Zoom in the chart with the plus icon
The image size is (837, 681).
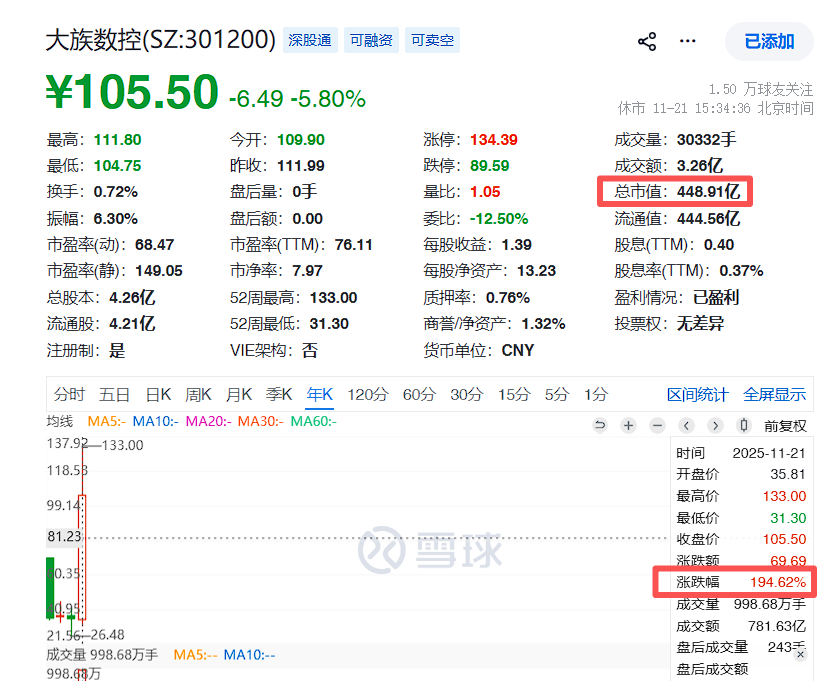[x=629, y=425]
